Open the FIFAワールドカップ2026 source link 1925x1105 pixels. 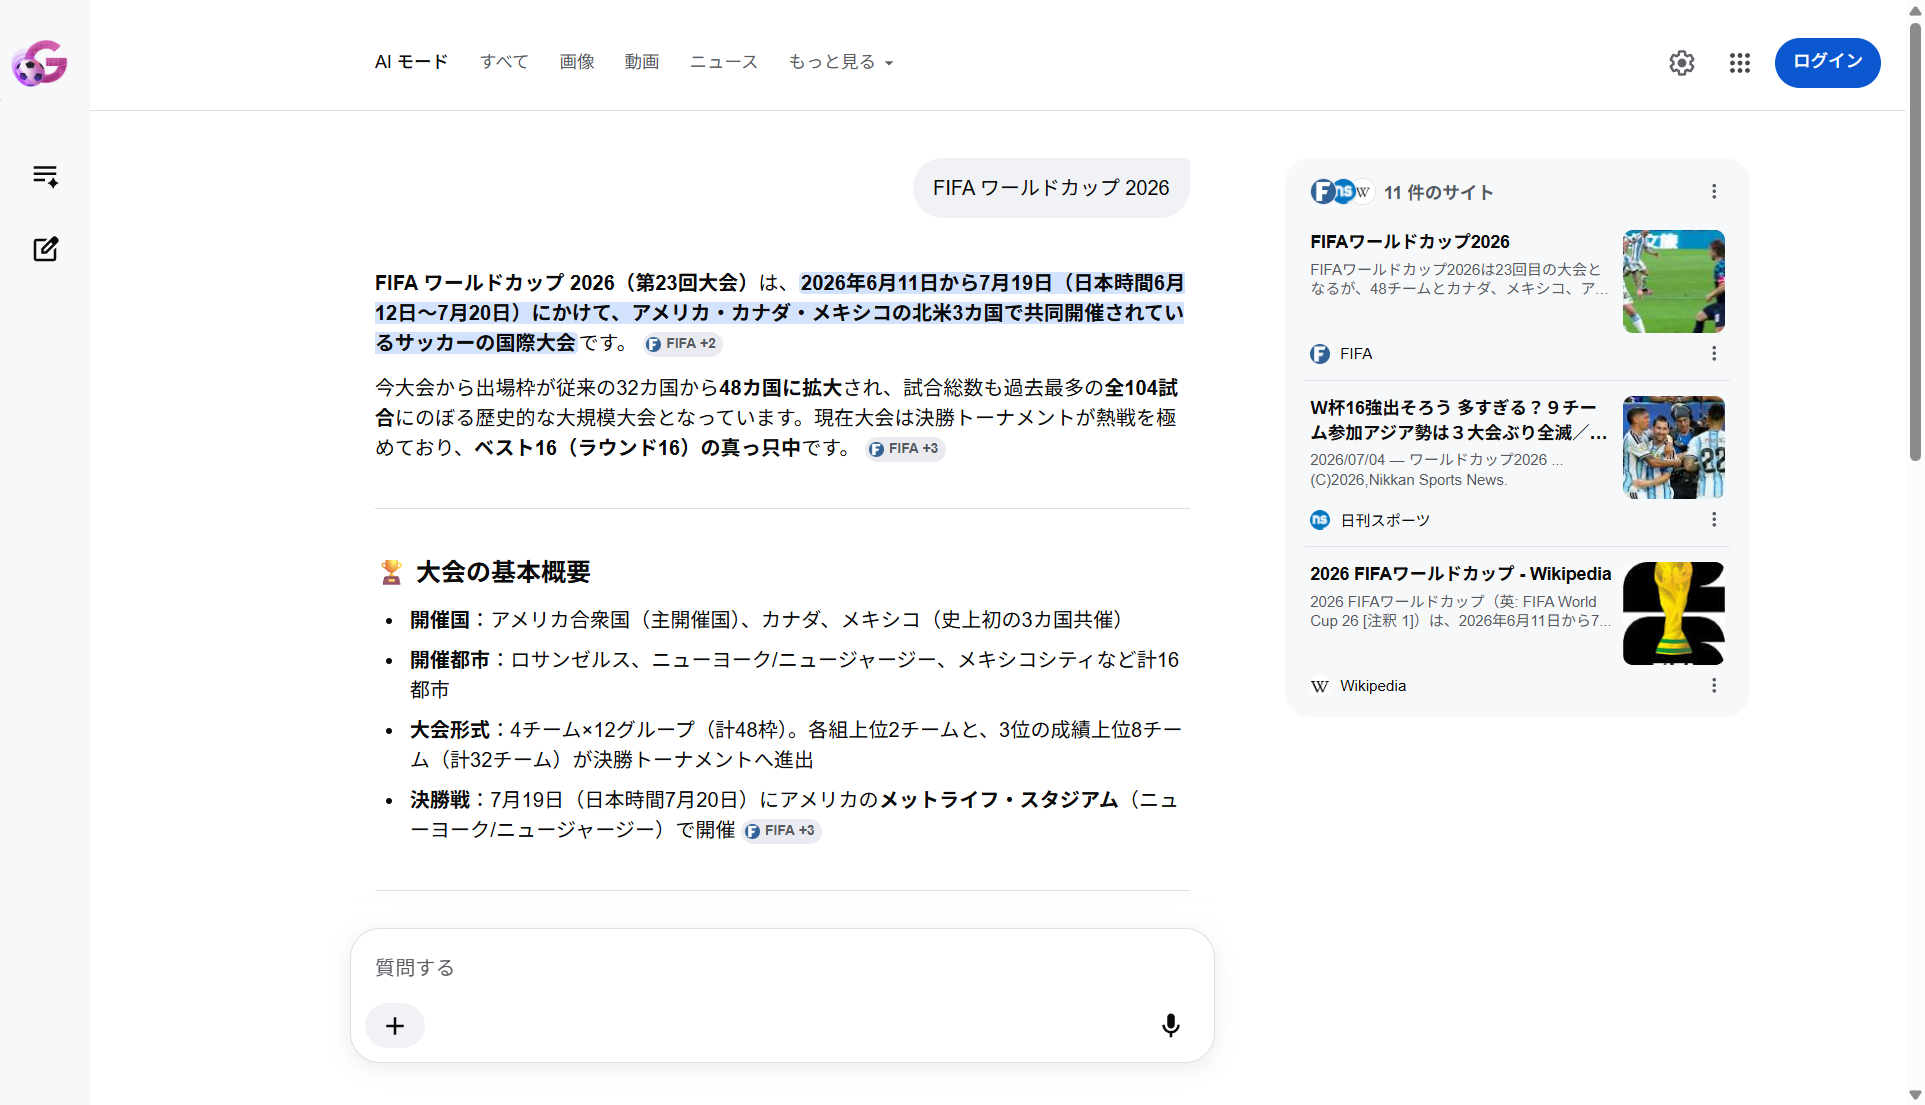[x=1409, y=242]
